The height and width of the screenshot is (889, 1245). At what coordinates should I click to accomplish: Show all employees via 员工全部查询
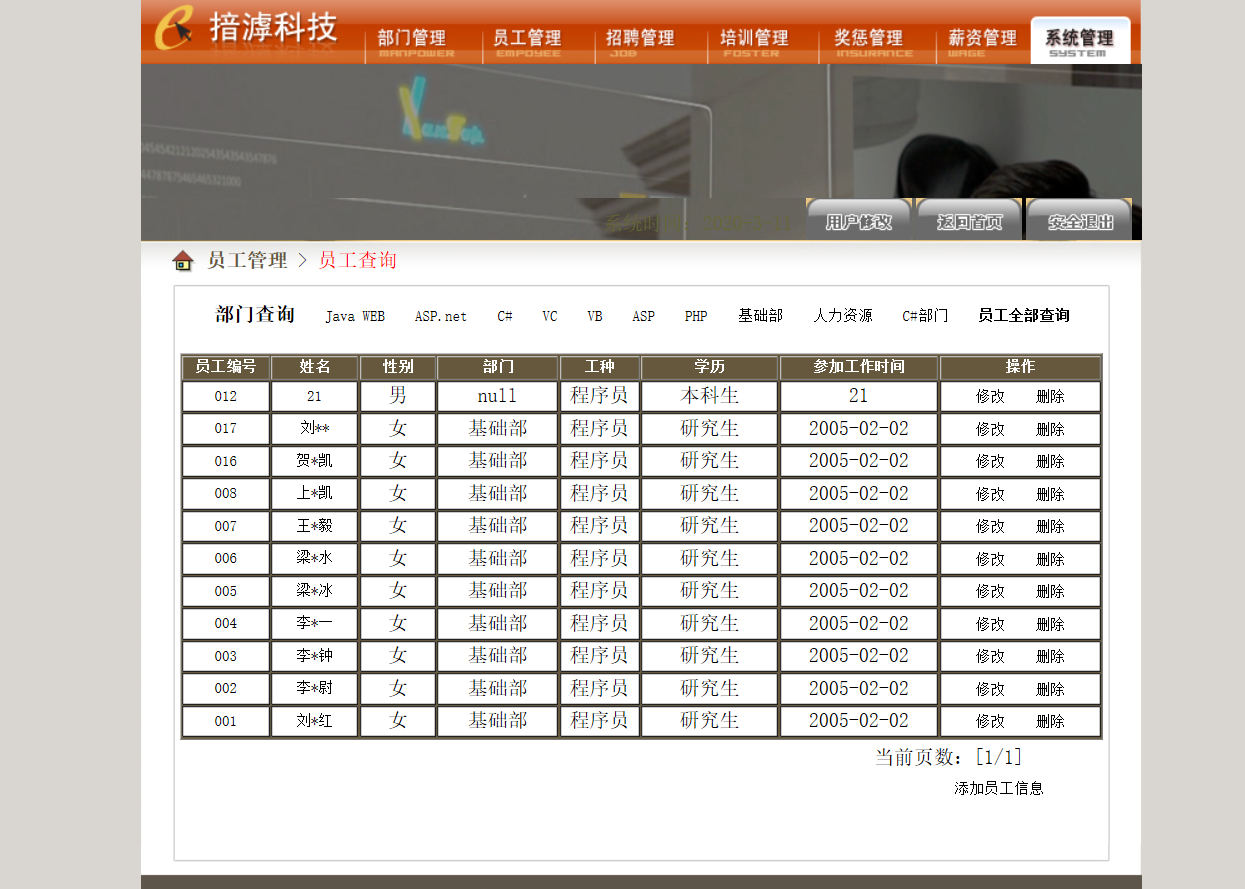tap(1023, 316)
